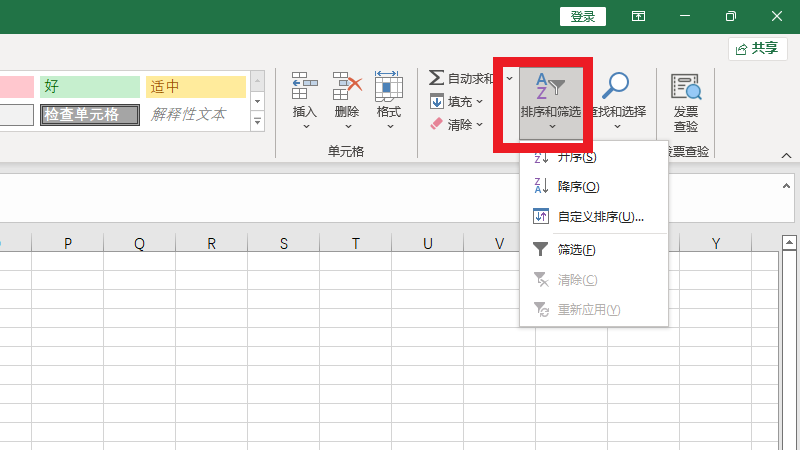Click the Clear (清除) eraser icon
Viewport: 800px width, 450px height.
[436, 124]
